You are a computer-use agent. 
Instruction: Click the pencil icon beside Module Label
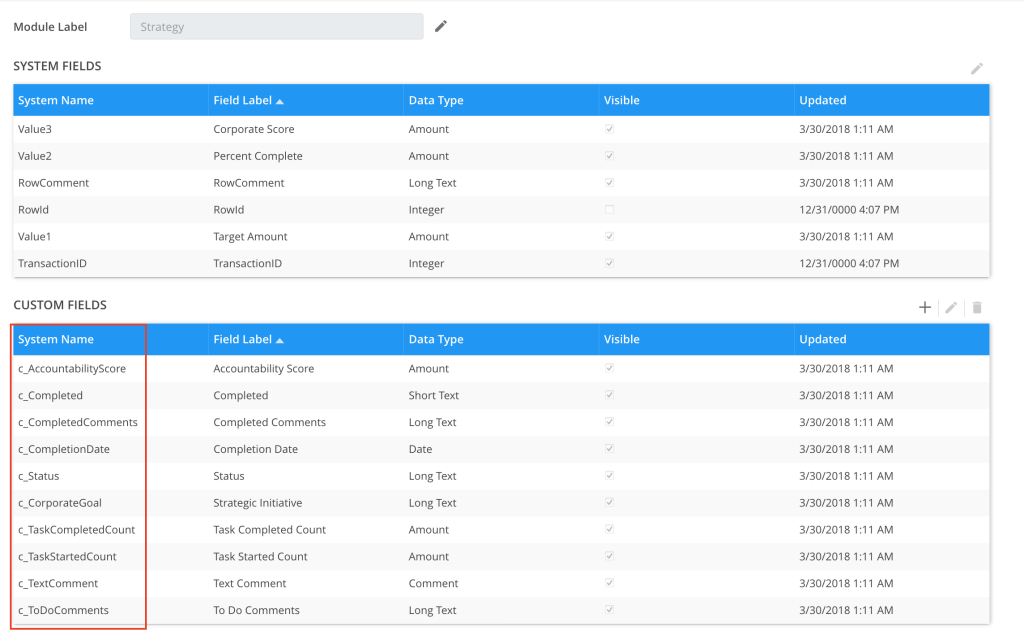point(441,26)
